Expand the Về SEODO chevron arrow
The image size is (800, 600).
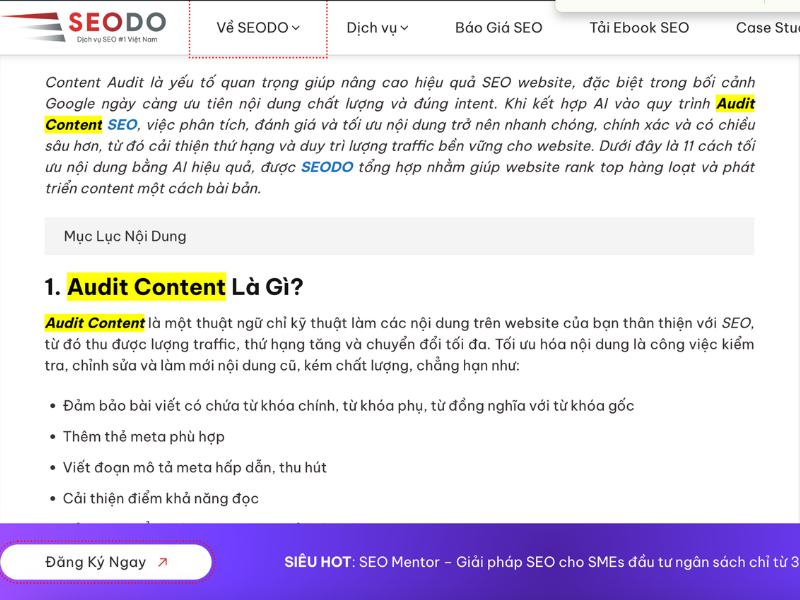(296, 28)
